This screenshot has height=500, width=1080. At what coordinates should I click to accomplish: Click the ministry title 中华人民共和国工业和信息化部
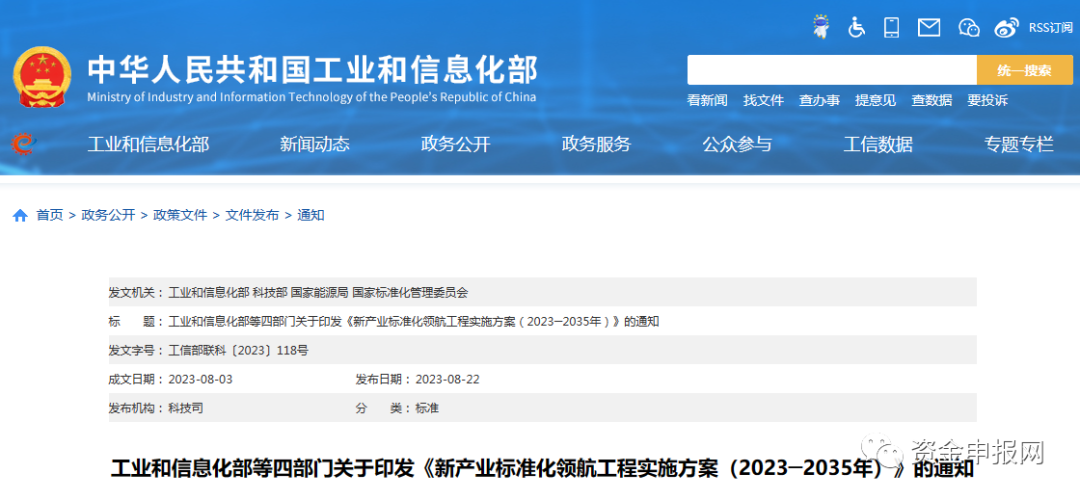(x=312, y=70)
